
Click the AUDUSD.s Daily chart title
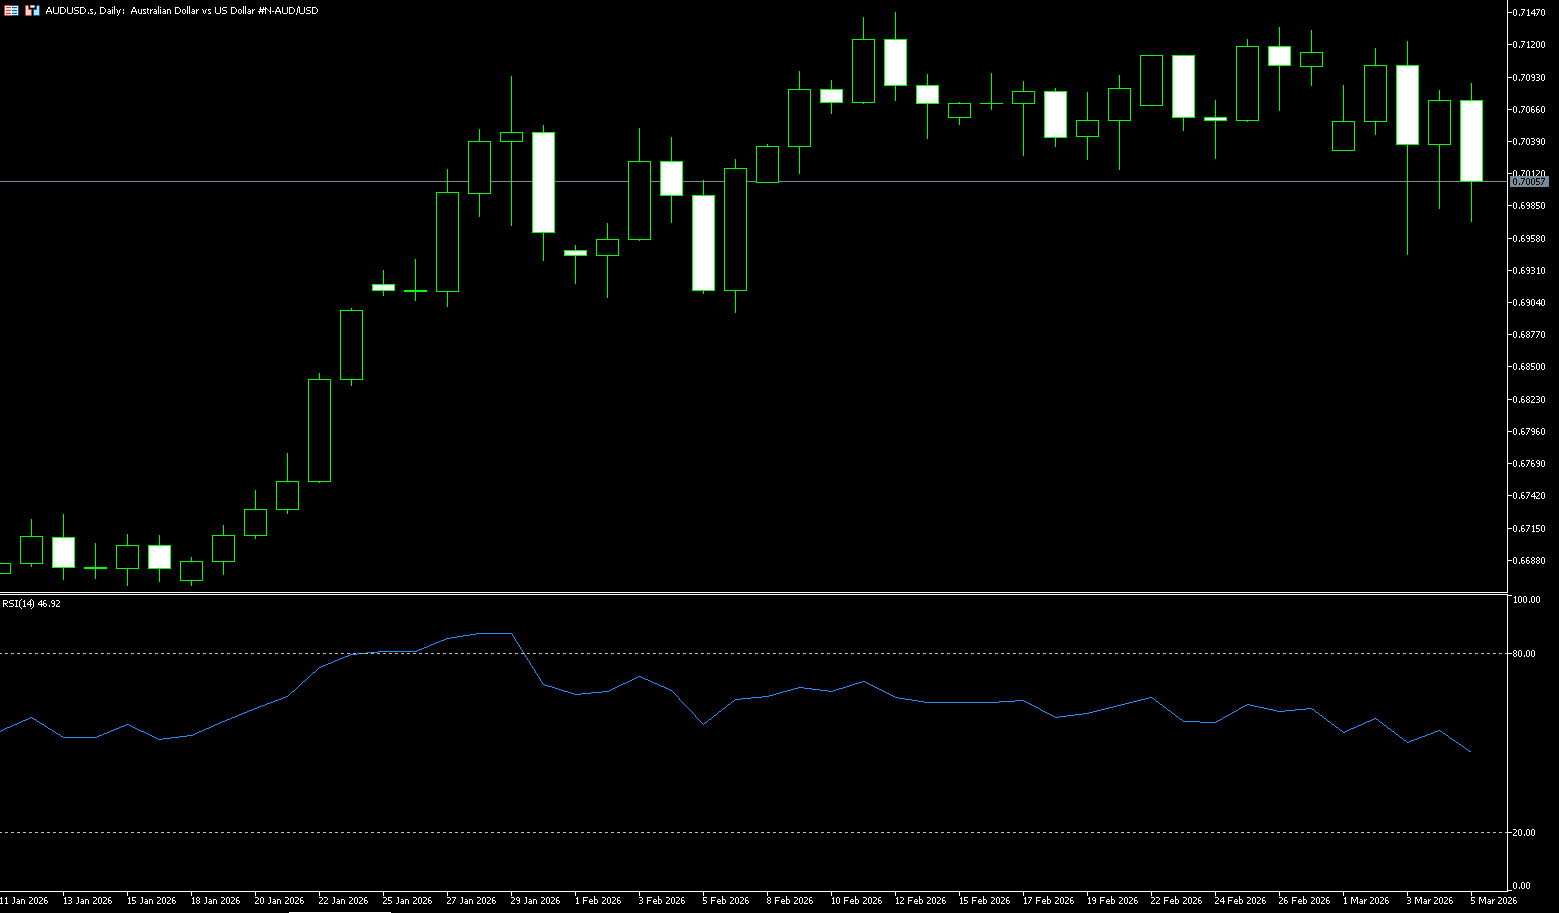(182, 10)
